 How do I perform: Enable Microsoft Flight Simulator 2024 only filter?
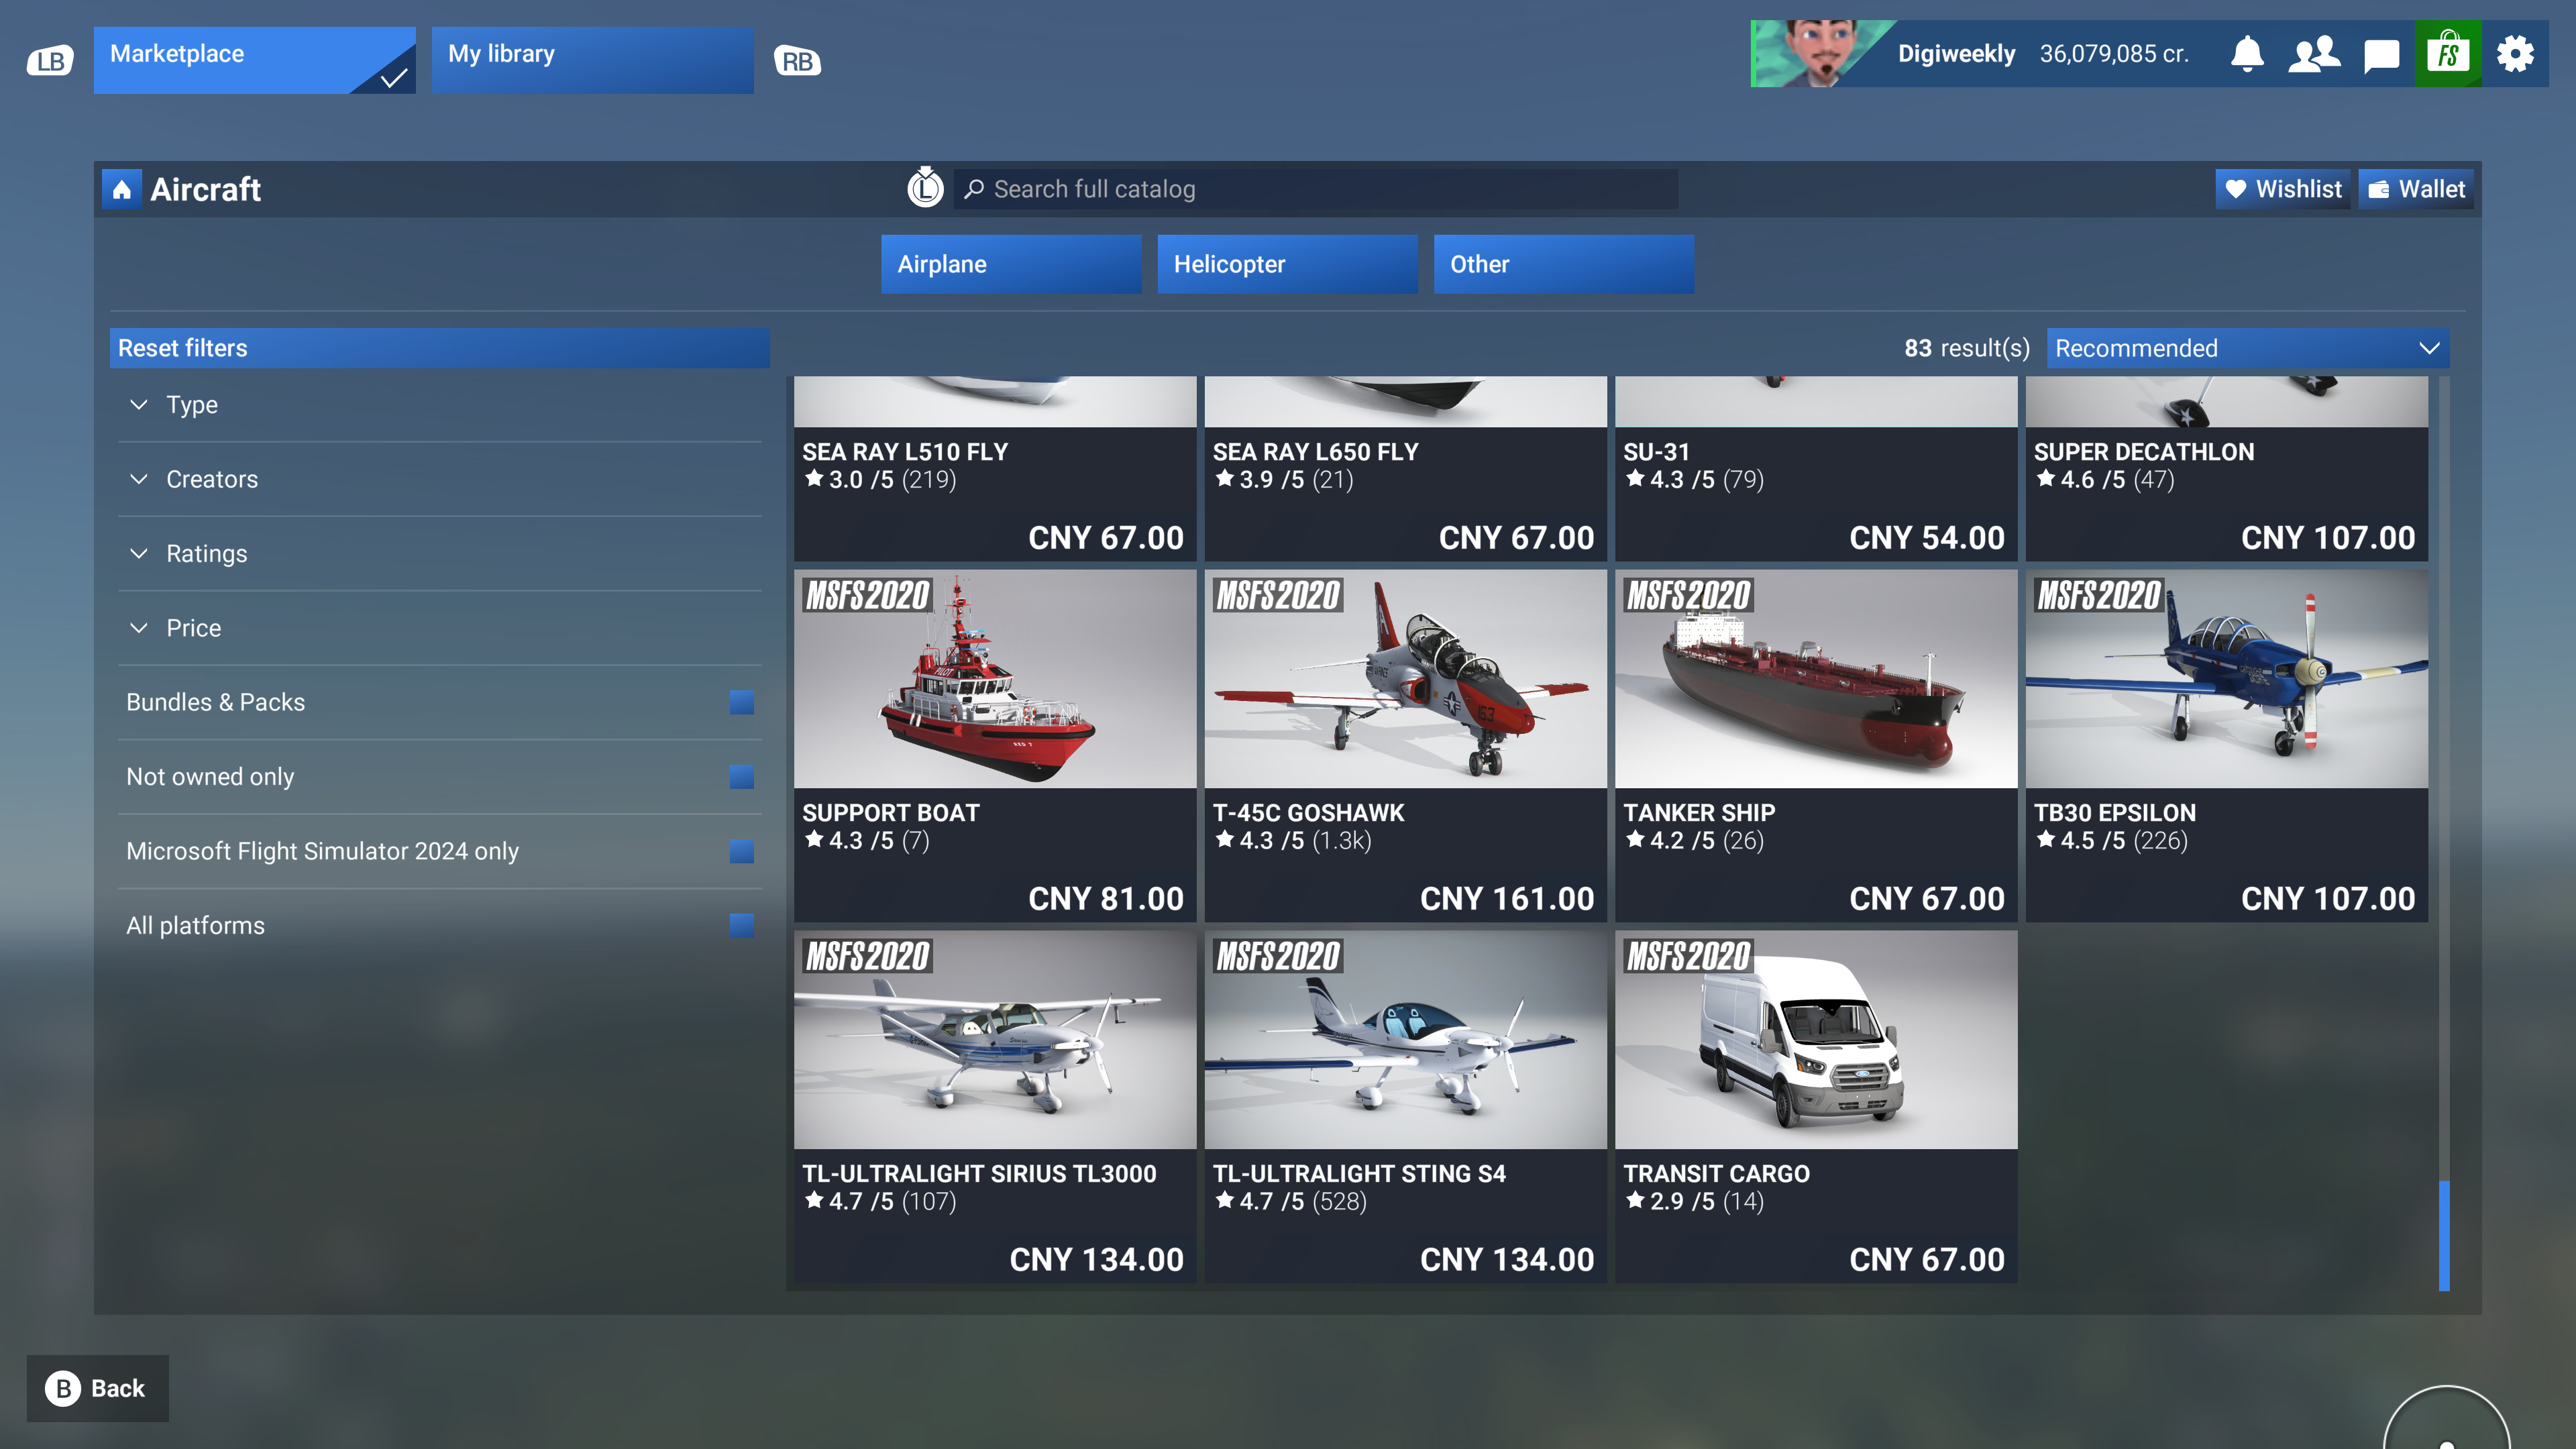[x=741, y=851]
